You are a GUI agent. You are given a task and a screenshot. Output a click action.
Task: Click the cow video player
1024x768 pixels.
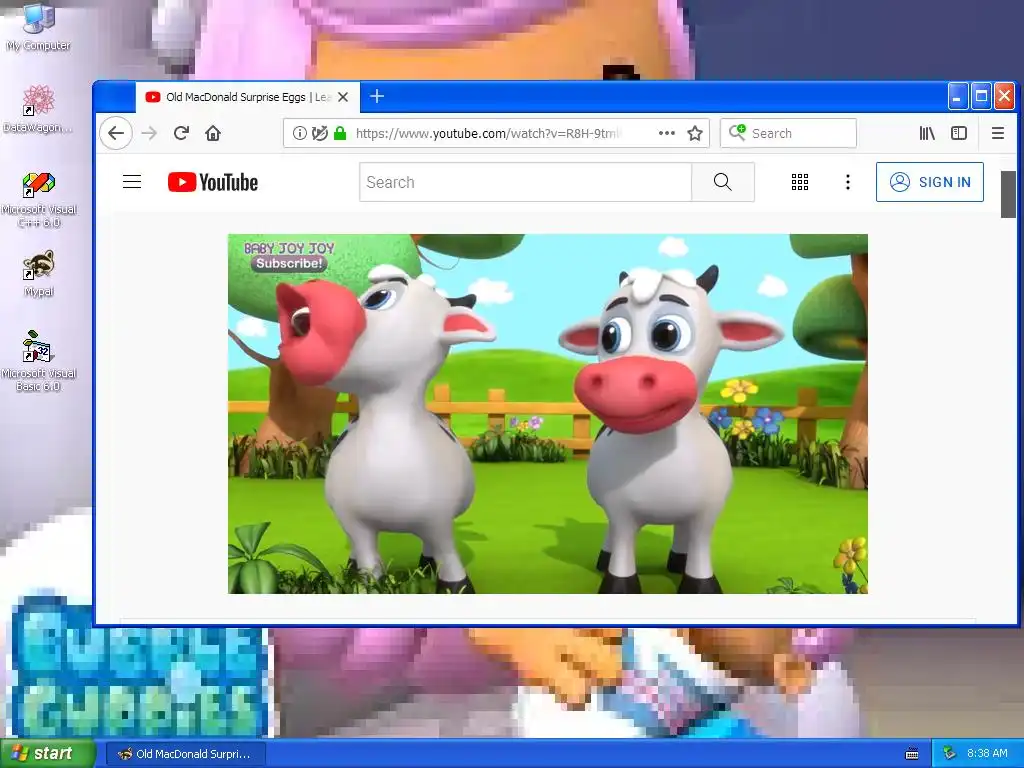click(547, 414)
